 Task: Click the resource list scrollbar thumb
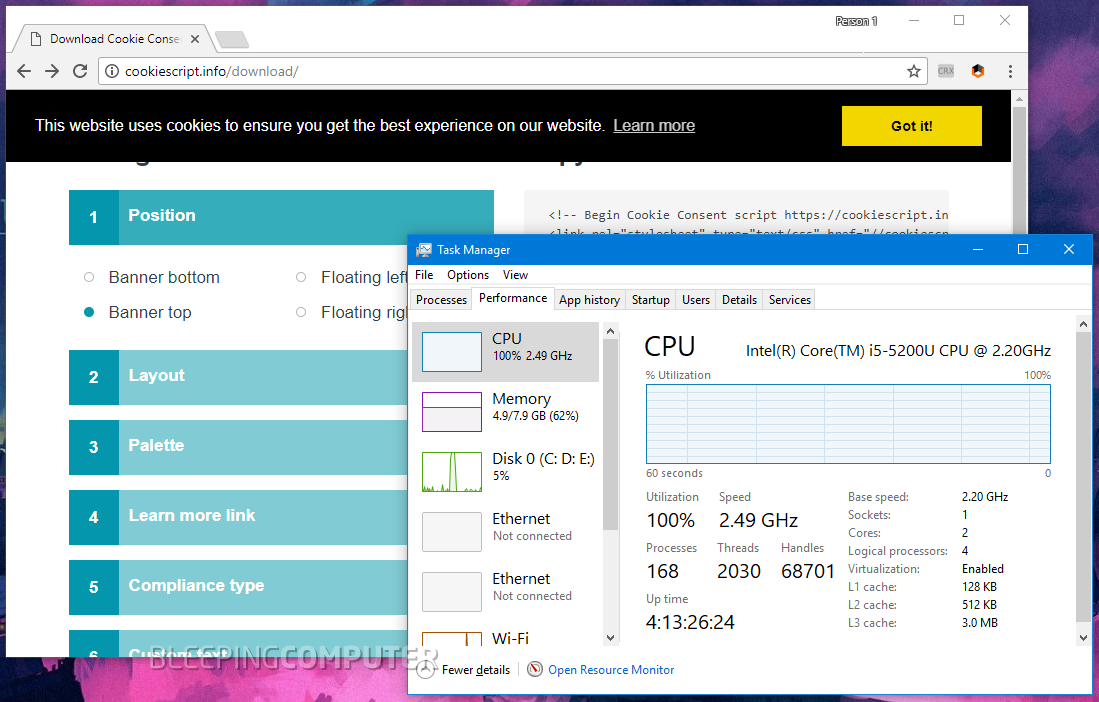click(x=610, y=434)
